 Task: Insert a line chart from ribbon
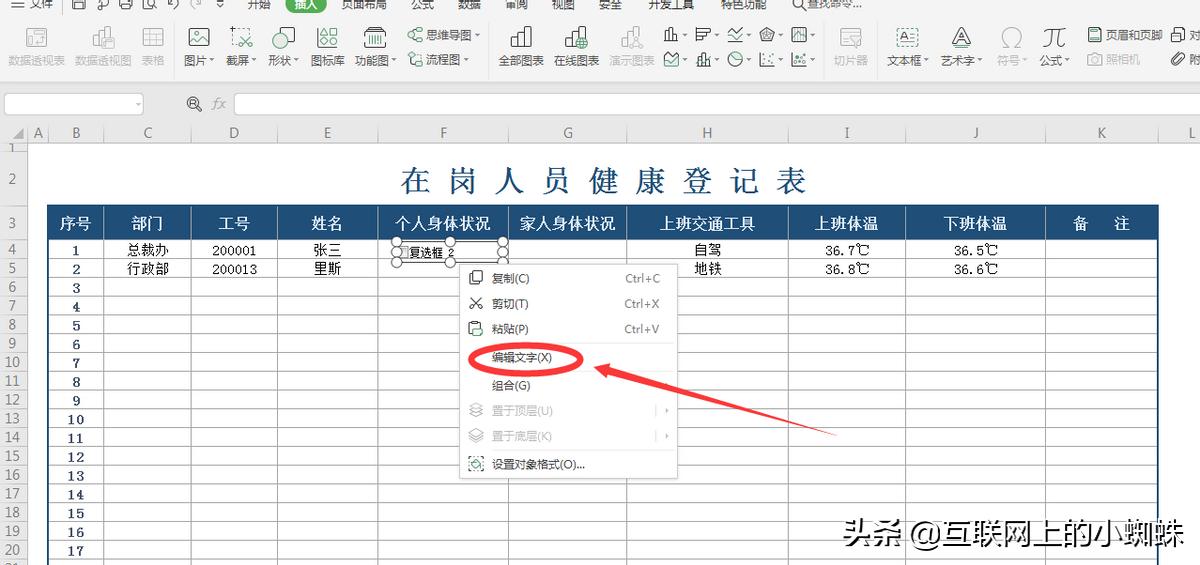735,35
